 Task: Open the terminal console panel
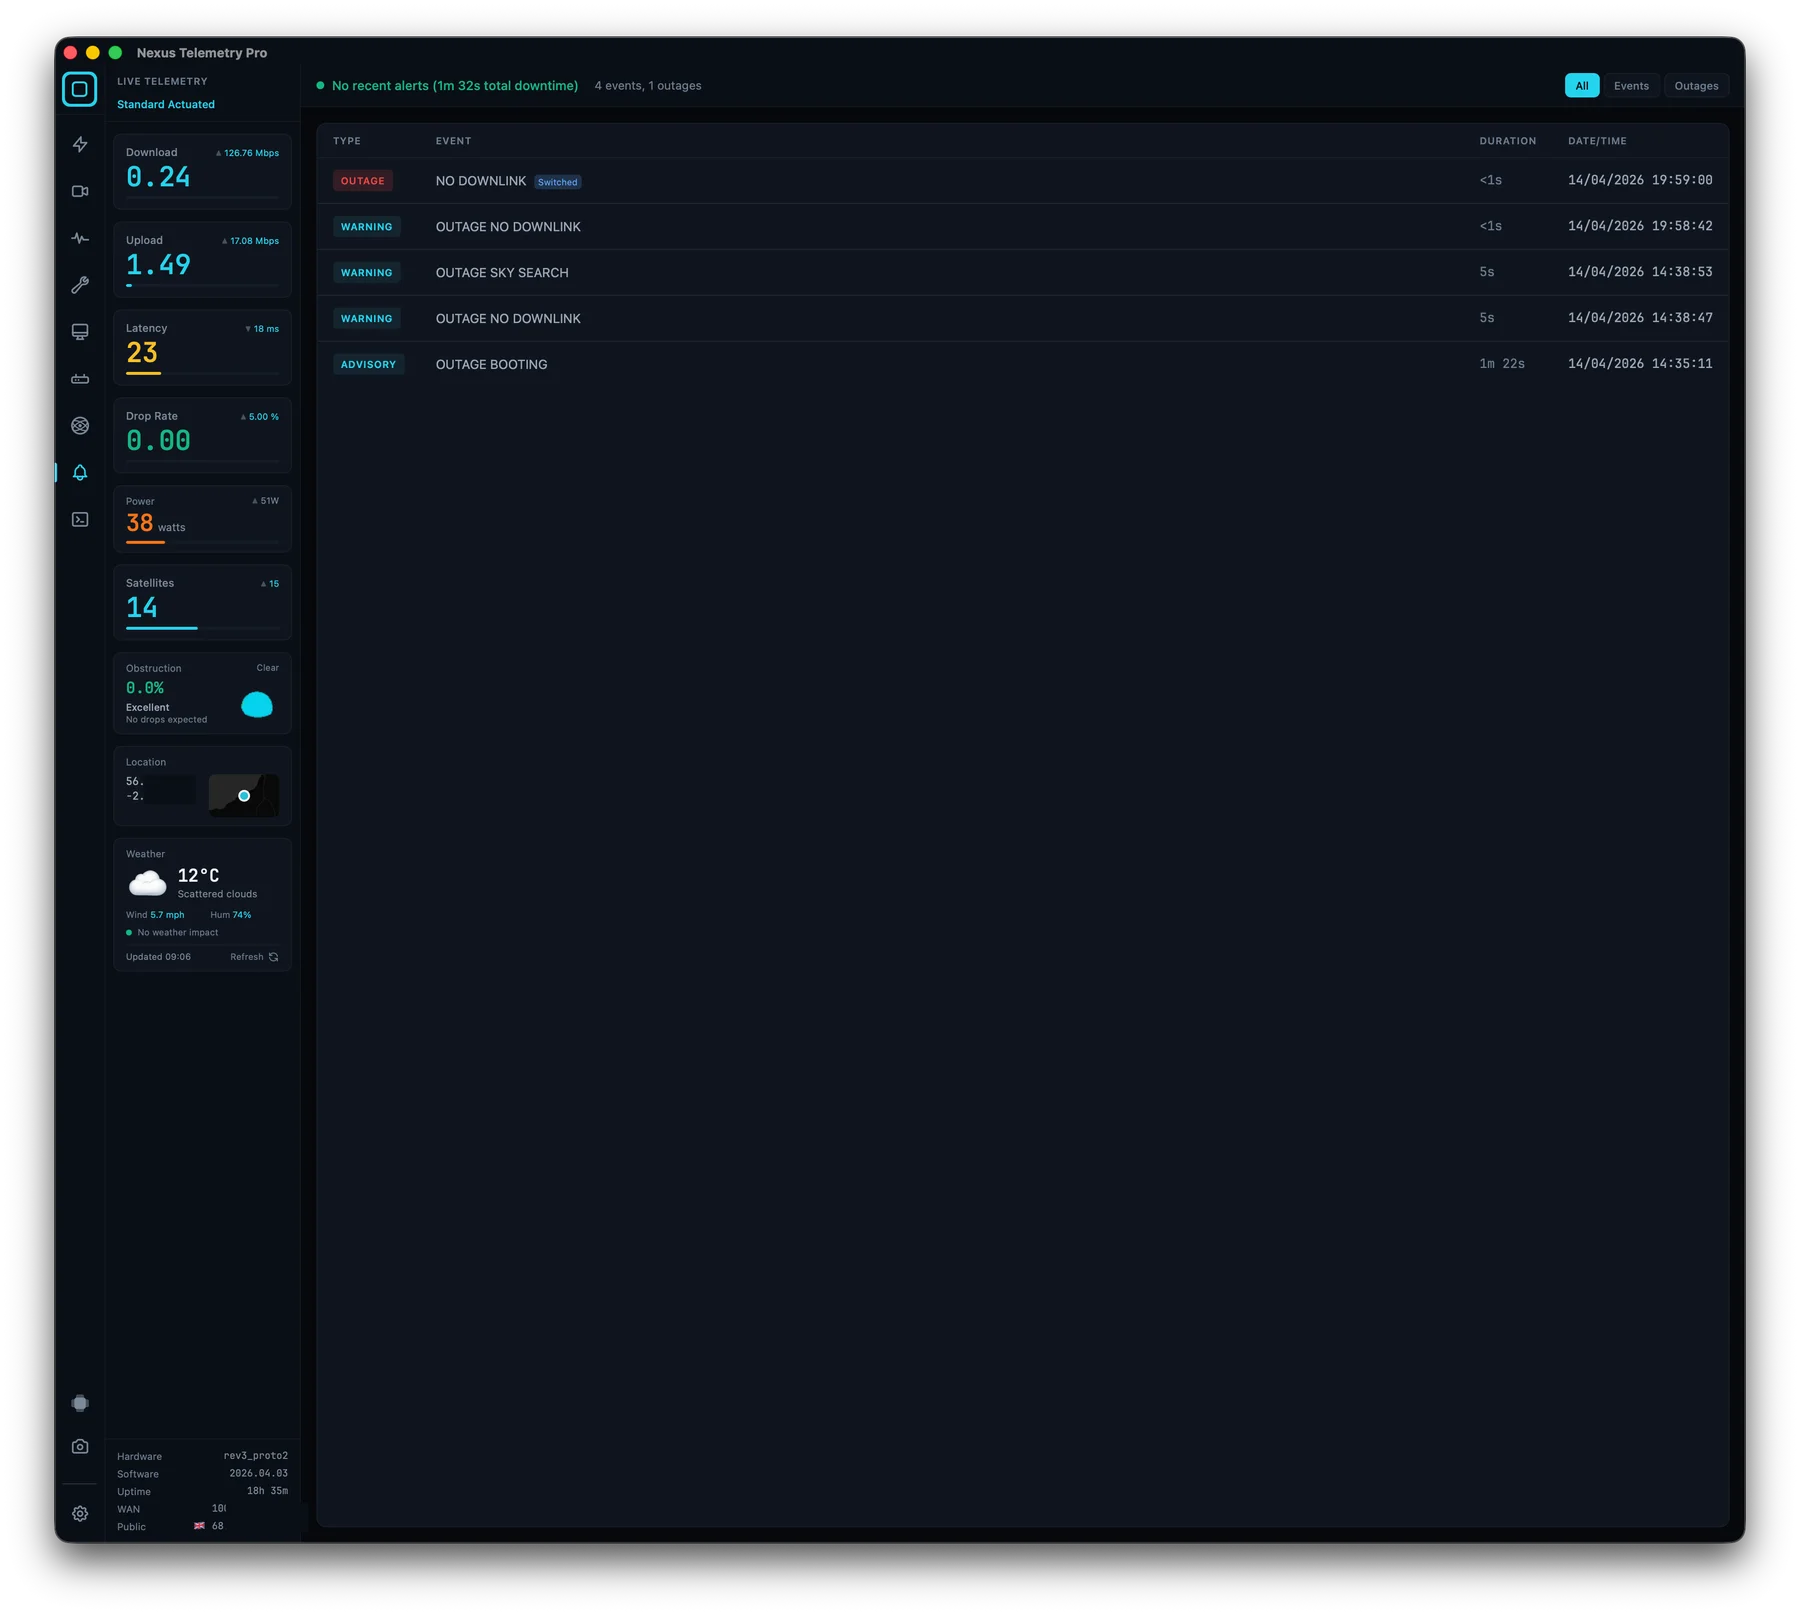(80, 519)
